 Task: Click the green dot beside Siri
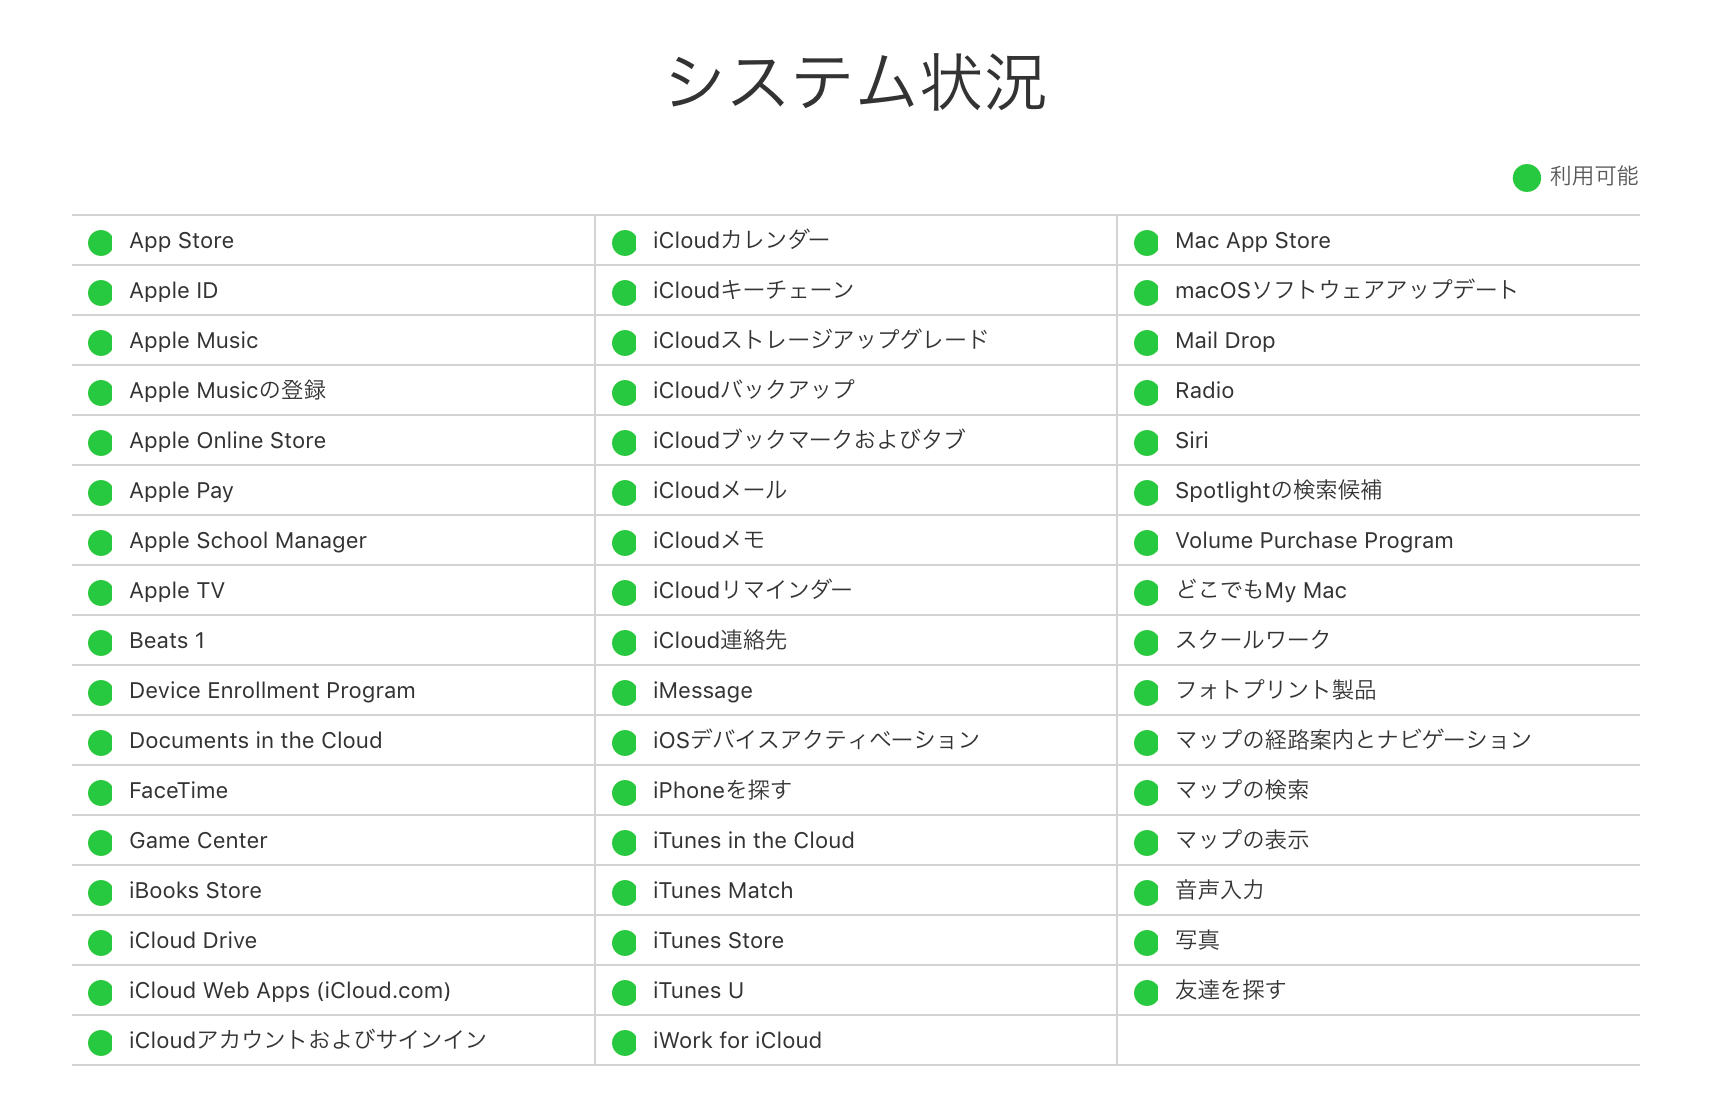(x=1145, y=441)
